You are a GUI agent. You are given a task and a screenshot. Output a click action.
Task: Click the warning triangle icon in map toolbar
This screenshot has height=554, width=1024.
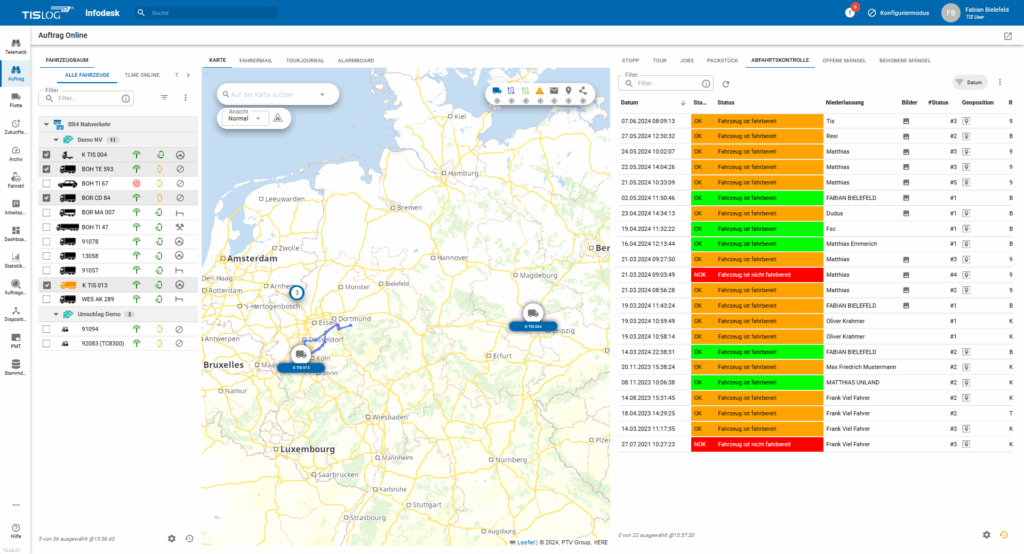(x=539, y=91)
